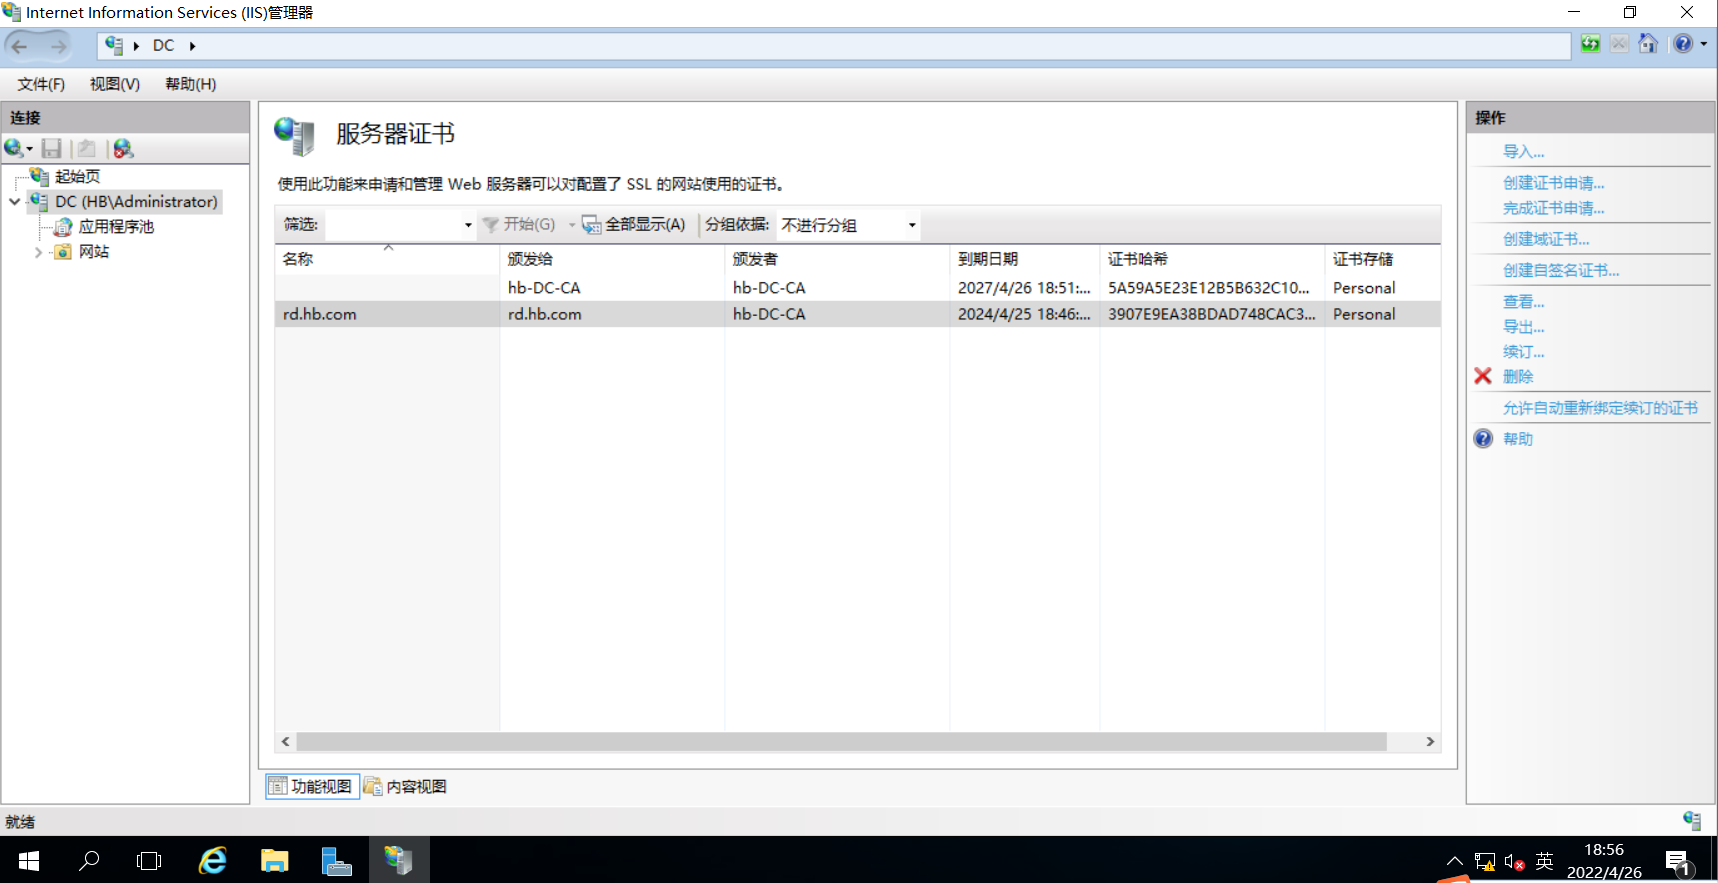1718x883 pixels.
Task: Open the 筛选 filter combo box
Action: 400,225
